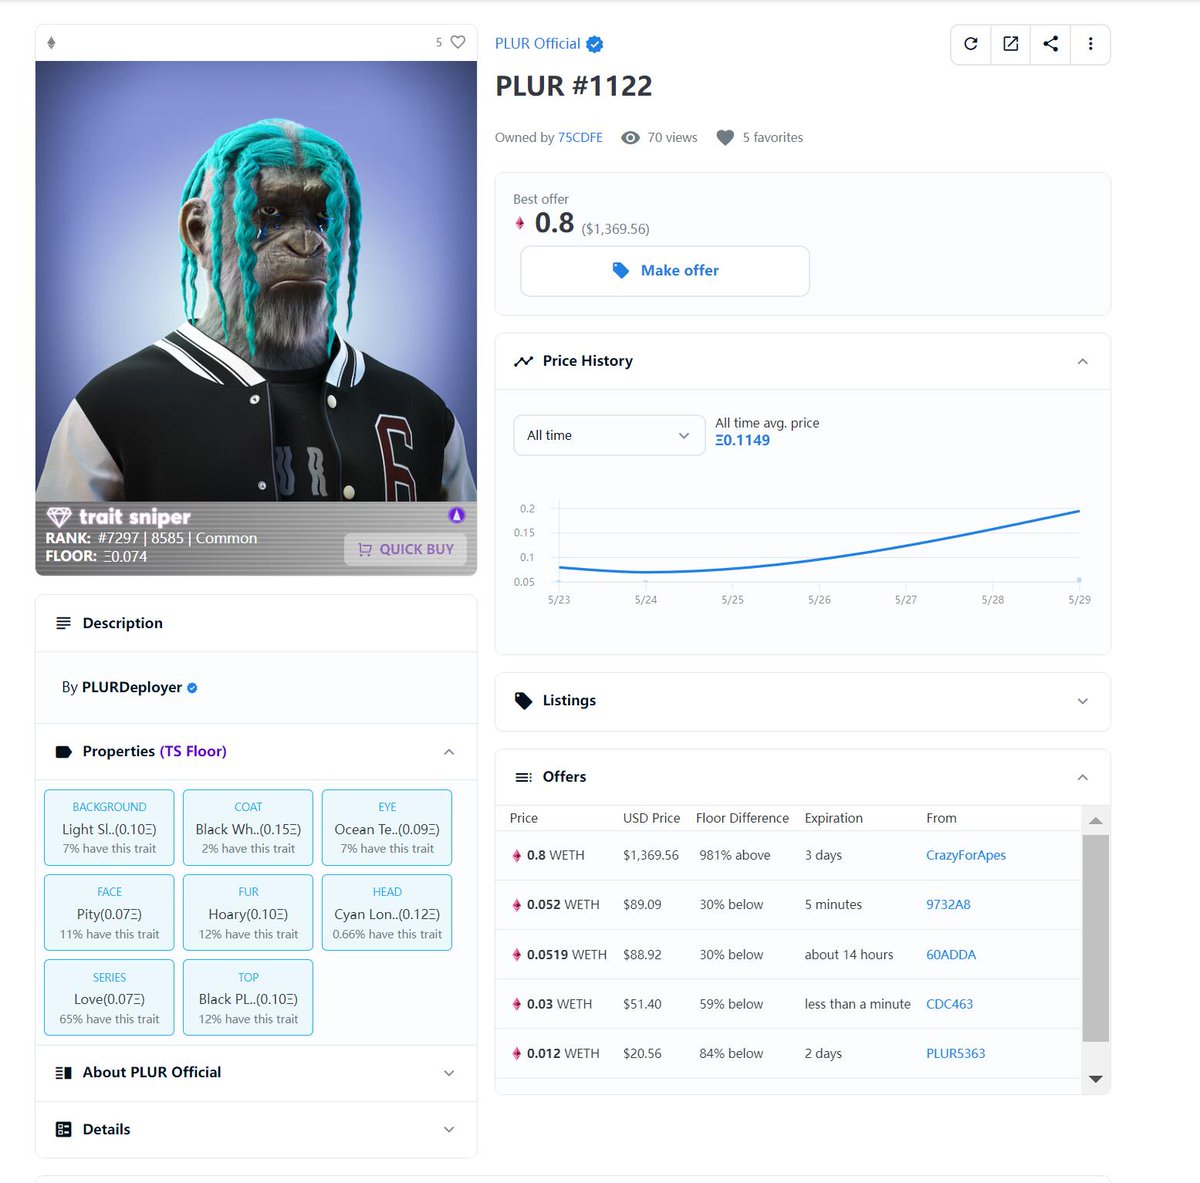Click the QUICK BUY button
Screen dimensions: 1200x1183
pyautogui.click(x=406, y=549)
